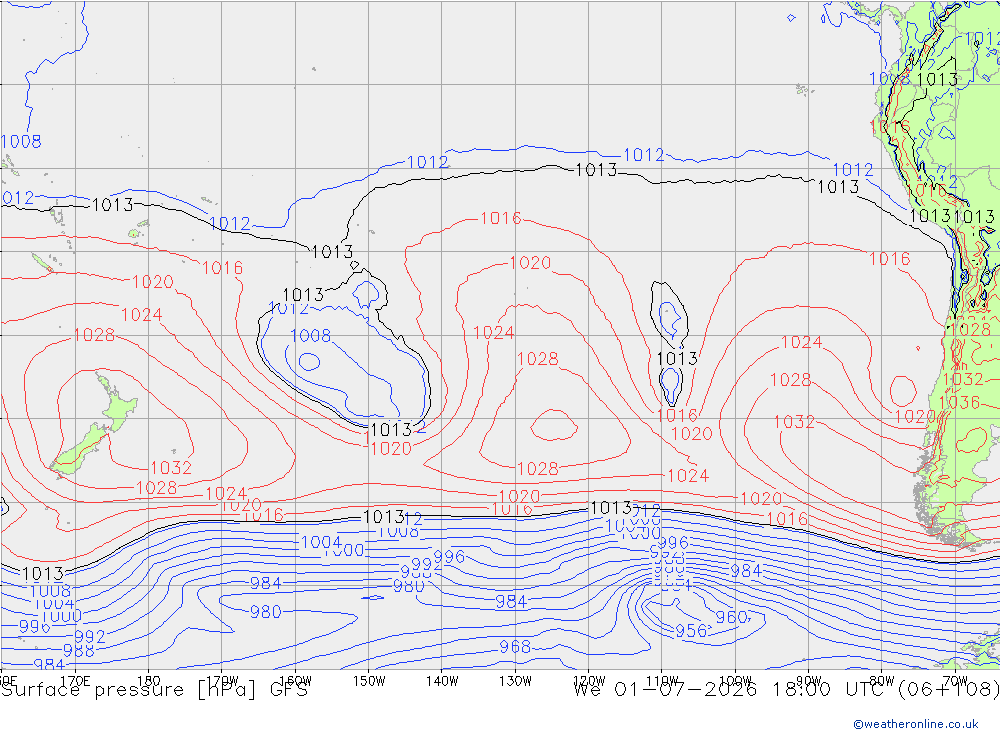Click the 80W longitude label
Screen dimensions: 1000x733
click(x=882, y=681)
